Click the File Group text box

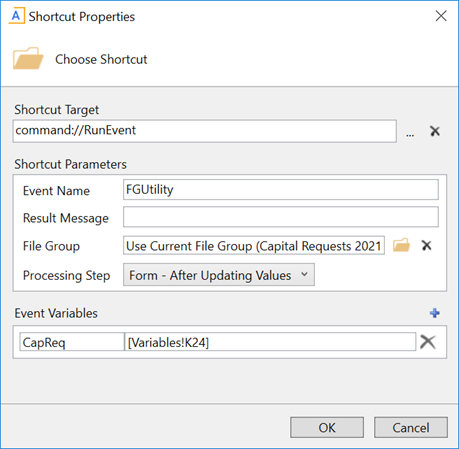254,246
